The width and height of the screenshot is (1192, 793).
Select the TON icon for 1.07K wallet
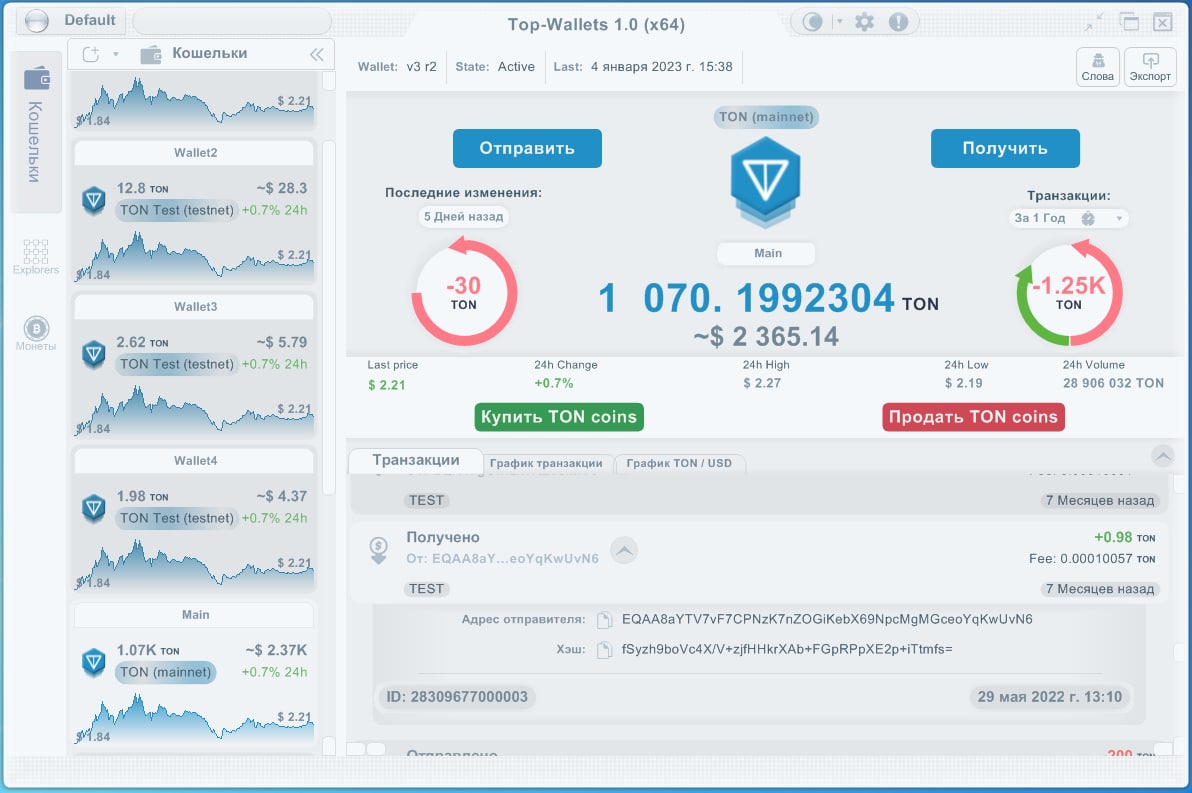(94, 662)
